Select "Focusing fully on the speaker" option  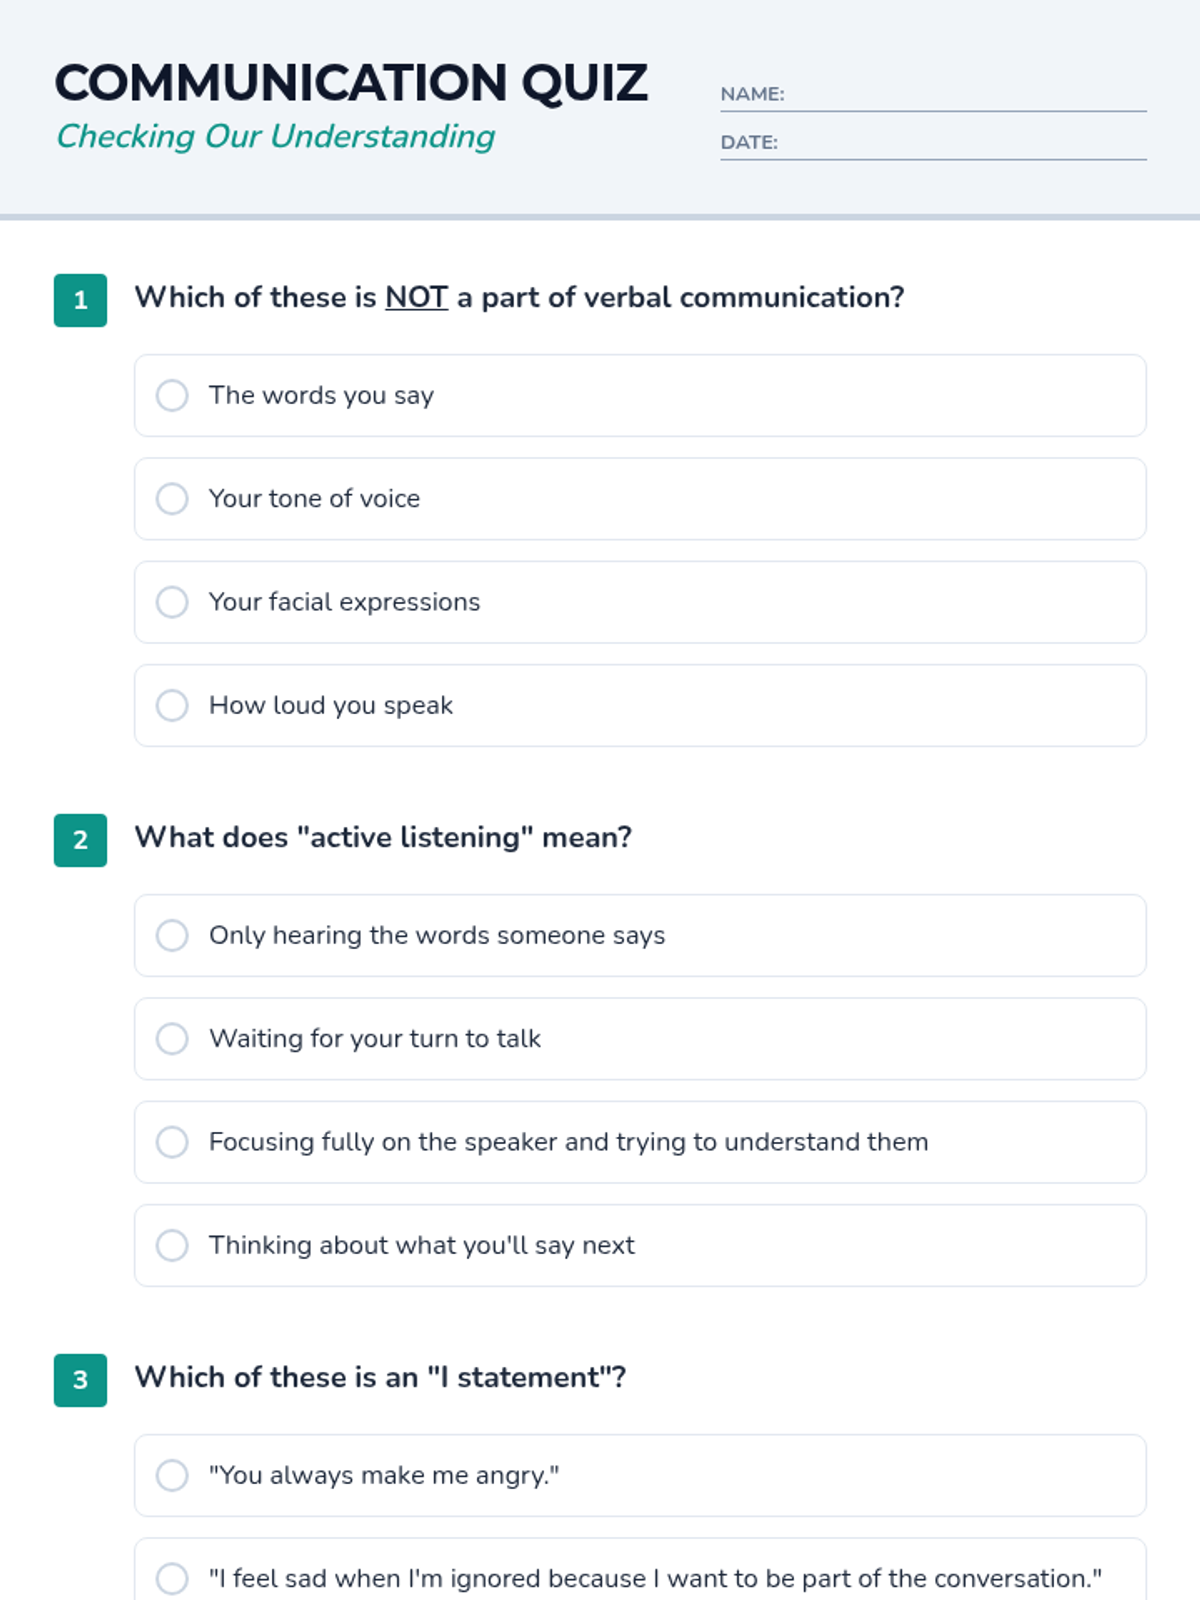pos(172,1142)
